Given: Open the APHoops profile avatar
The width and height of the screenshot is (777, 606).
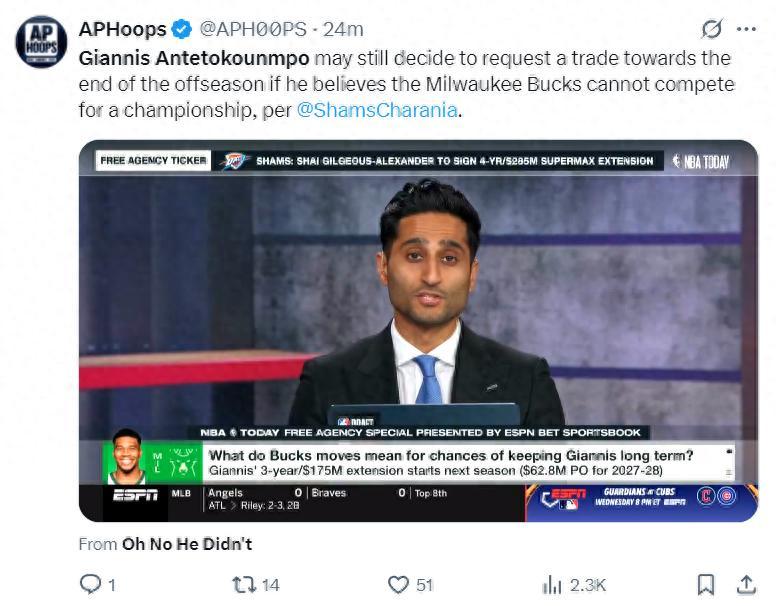Looking at the screenshot, I should pos(41,42).
